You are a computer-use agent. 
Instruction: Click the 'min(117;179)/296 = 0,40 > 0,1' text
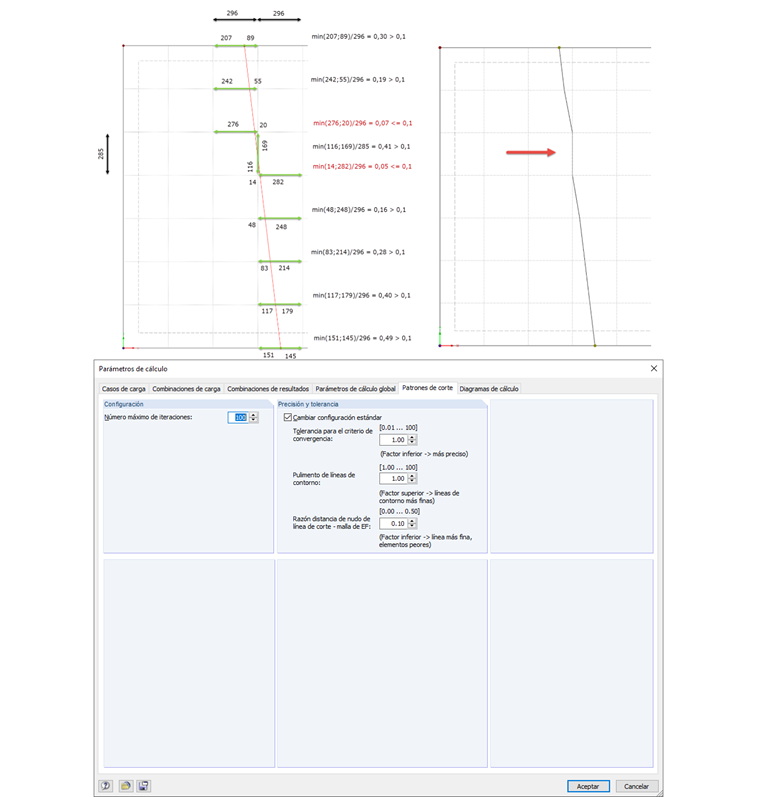361,295
